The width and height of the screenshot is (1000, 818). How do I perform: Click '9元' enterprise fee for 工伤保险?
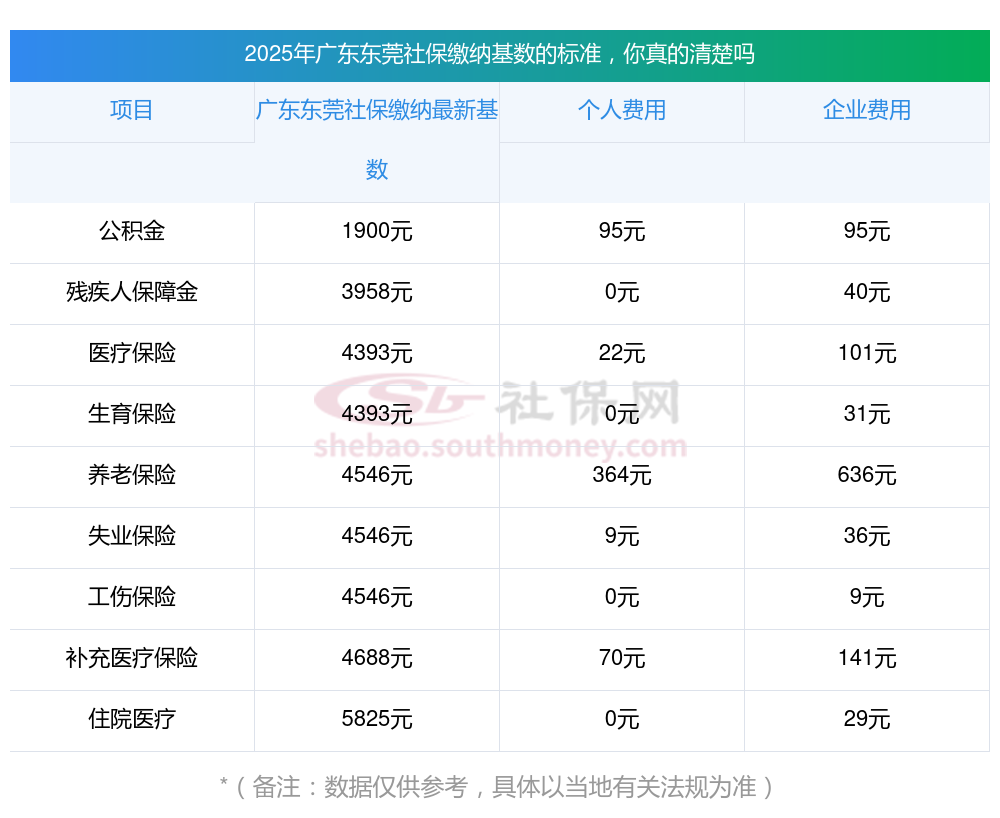(867, 597)
